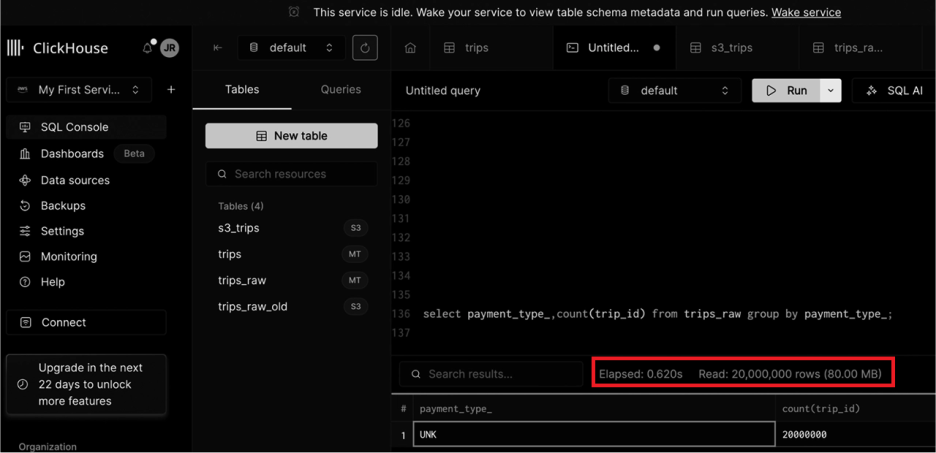Click the Elapsed: 0.620s readout
The image size is (936, 453).
pos(641,374)
